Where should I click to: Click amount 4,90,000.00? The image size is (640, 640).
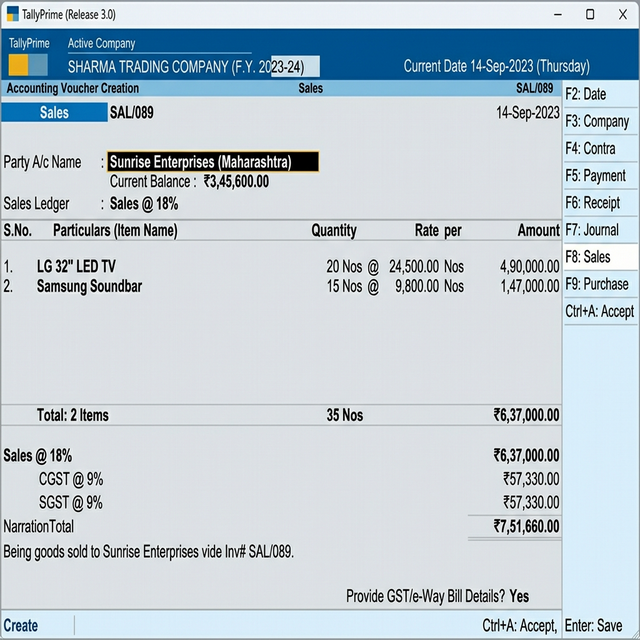point(529,267)
